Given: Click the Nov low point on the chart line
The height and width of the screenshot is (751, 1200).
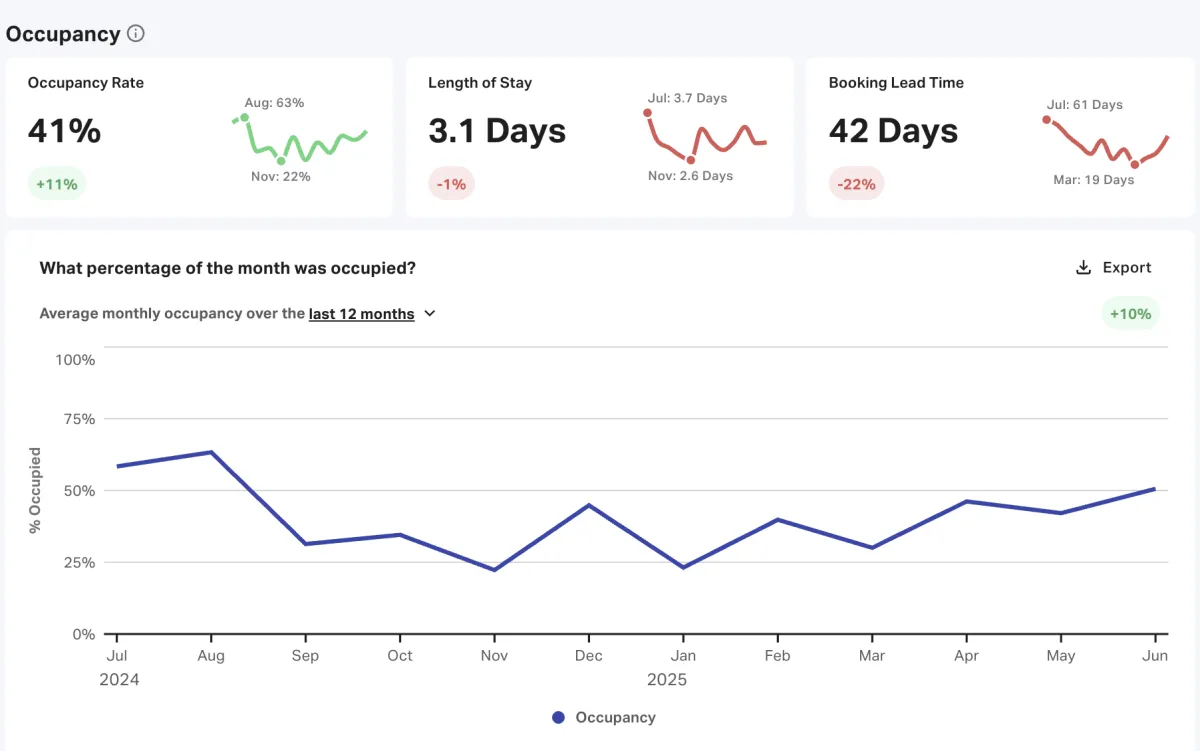Looking at the screenshot, I should (x=494, y=570).
